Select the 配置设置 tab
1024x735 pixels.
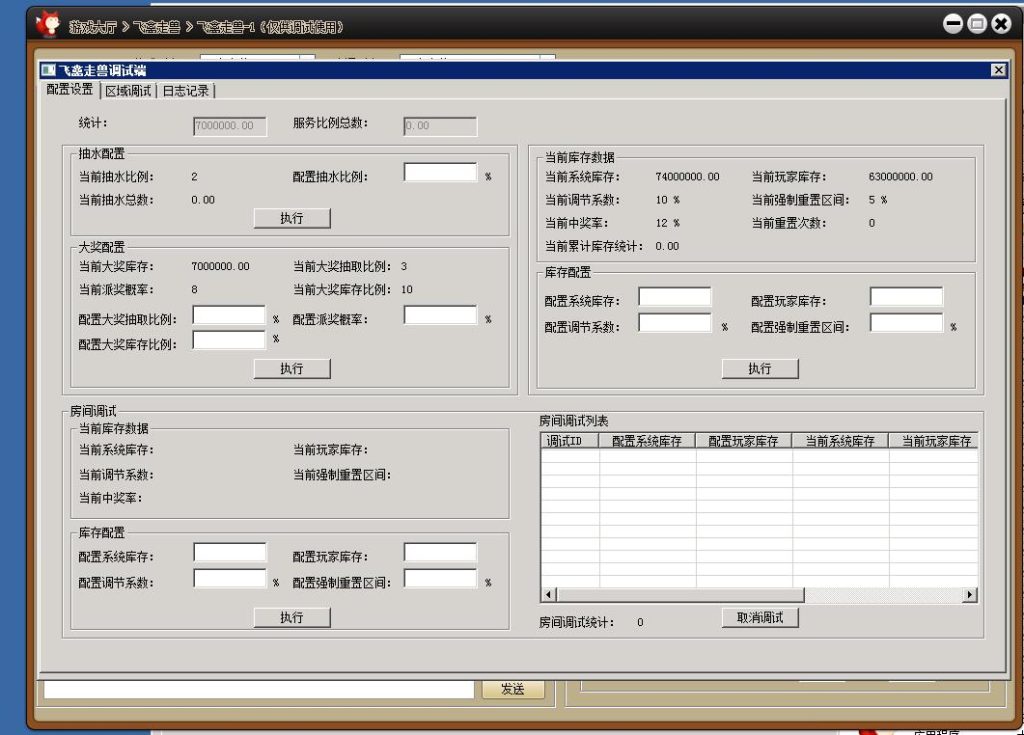[70, 90]
